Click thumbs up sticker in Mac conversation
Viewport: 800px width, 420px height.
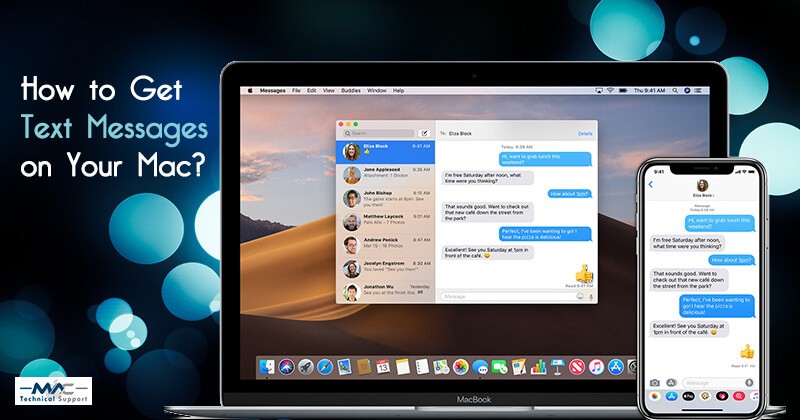pos(584,274)
